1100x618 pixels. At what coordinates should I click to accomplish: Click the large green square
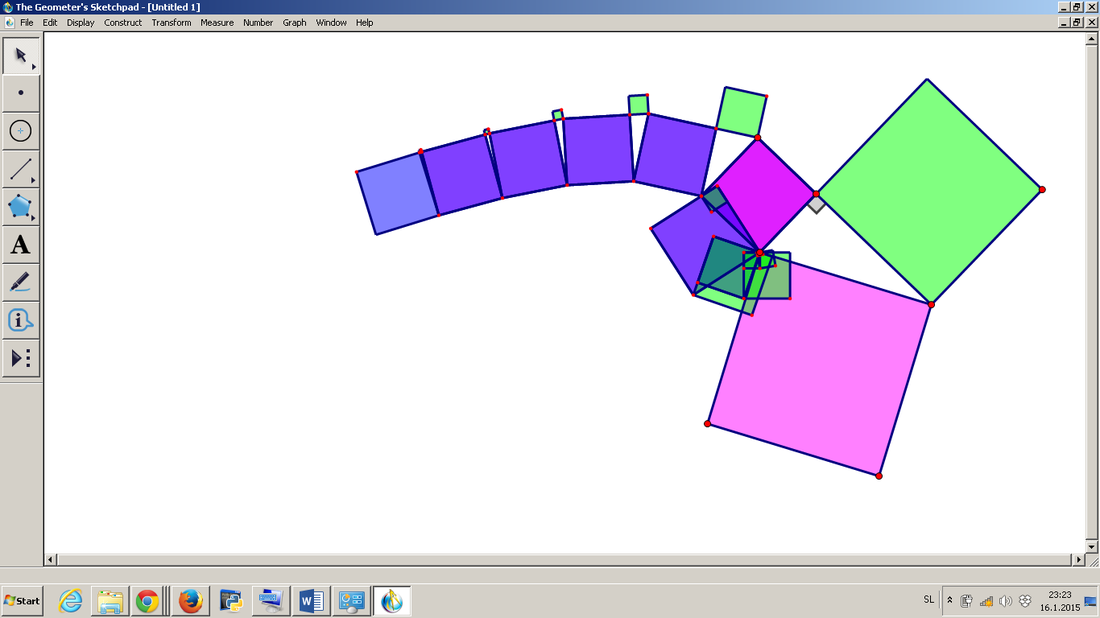pyautogui.click(x=930, y=190)
